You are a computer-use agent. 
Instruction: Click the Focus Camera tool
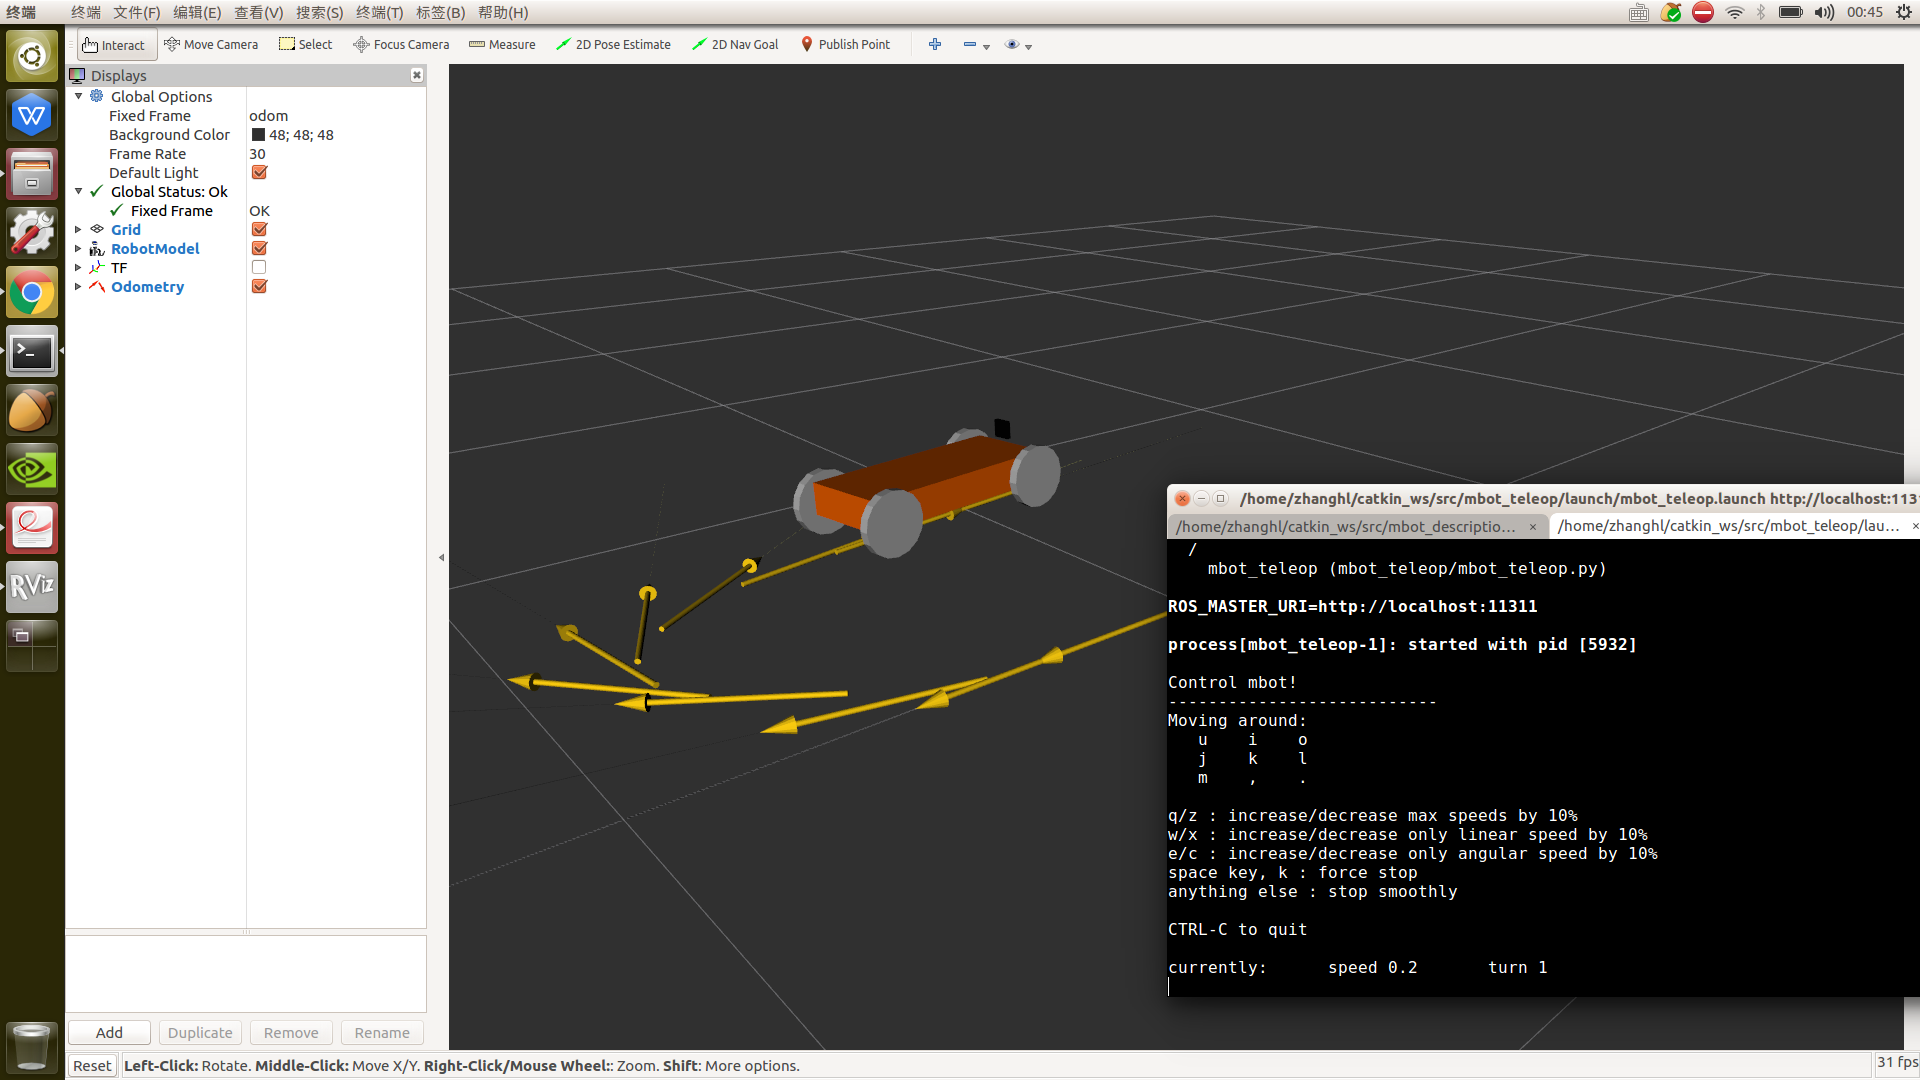401,45
